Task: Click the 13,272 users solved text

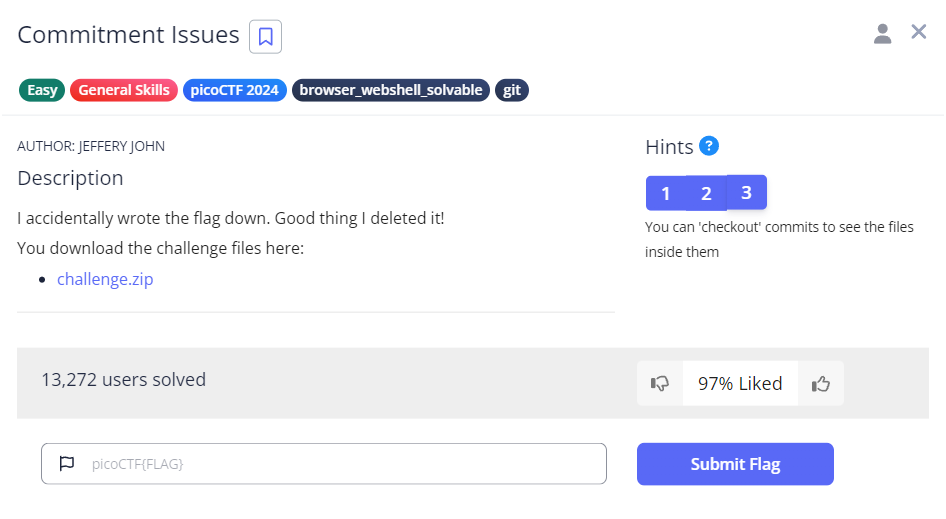Action: (x=123, y=380)
